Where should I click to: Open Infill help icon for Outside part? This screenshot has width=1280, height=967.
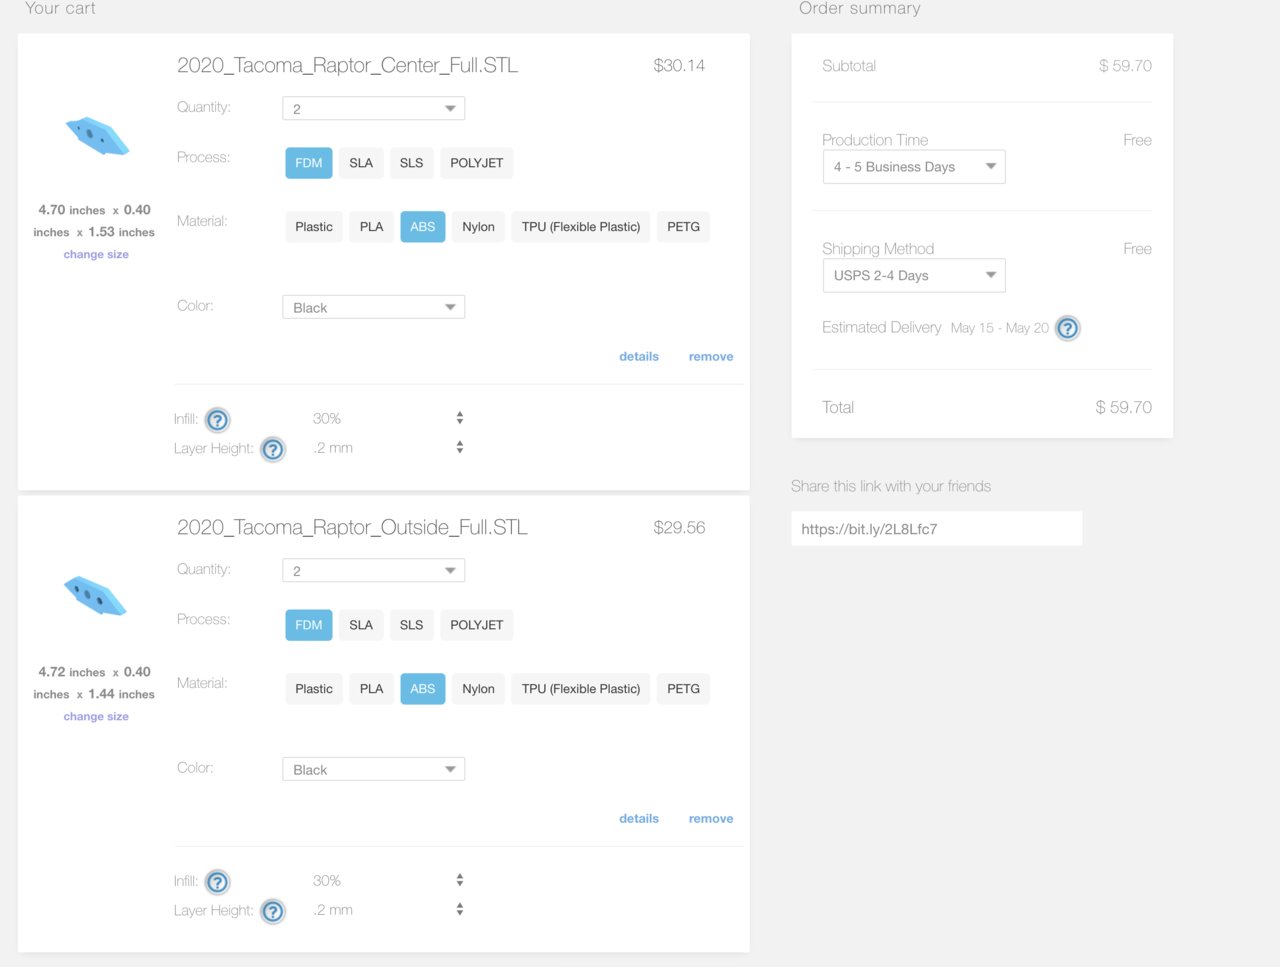[217, 882]
